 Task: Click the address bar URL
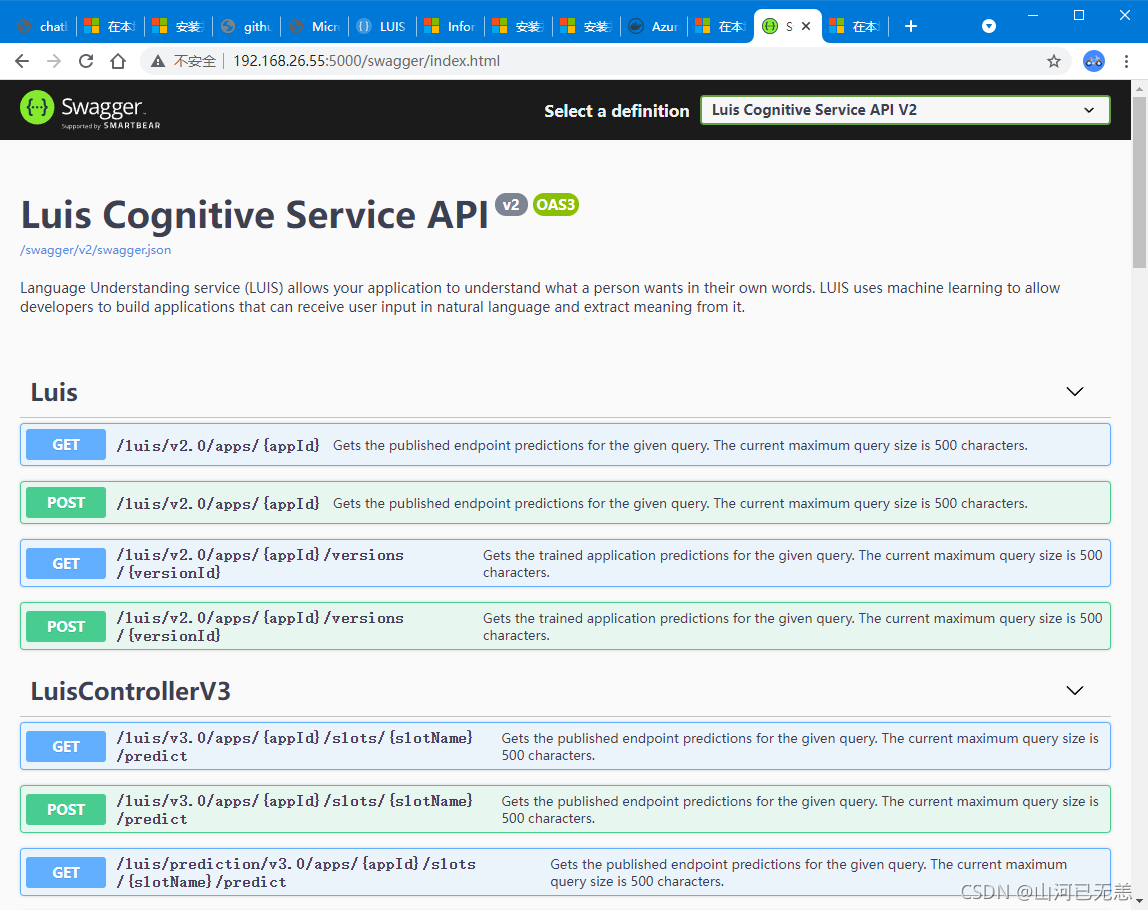[x=366, y=61]
